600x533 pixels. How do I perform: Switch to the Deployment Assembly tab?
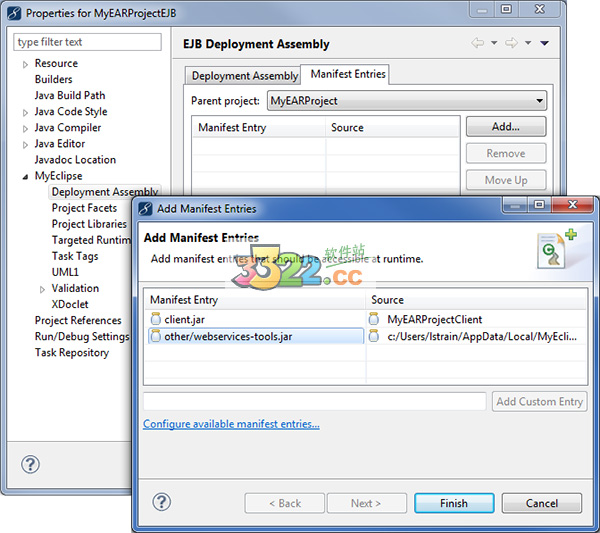(244, 76)
